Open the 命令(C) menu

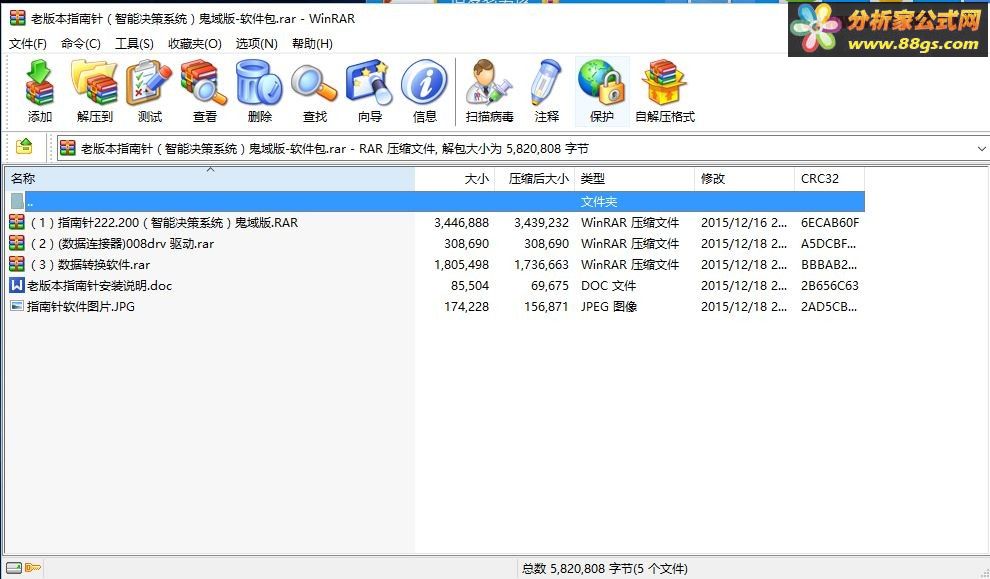click(x=81, y=44)
